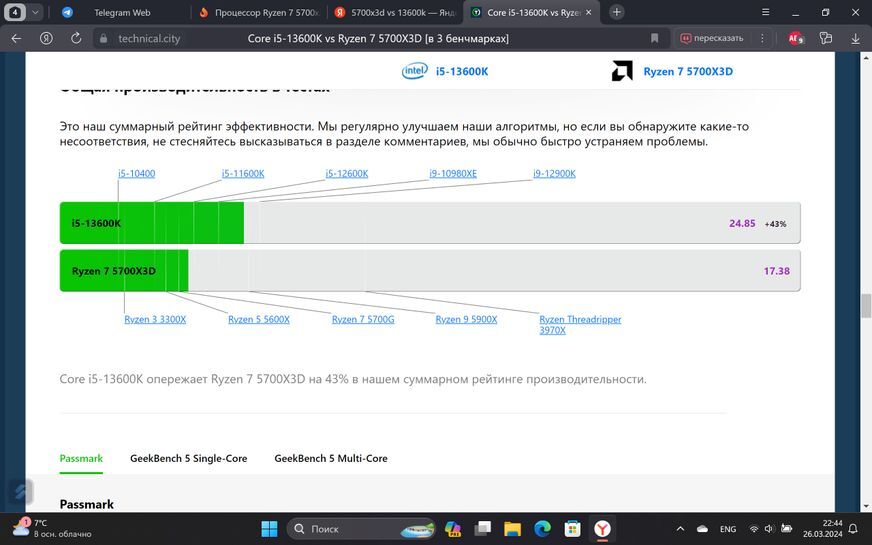Viewport: 872px width, 545px height.
Task: Select the GeekBench 5 Multi-Core tab
Action: coord(331,458)
